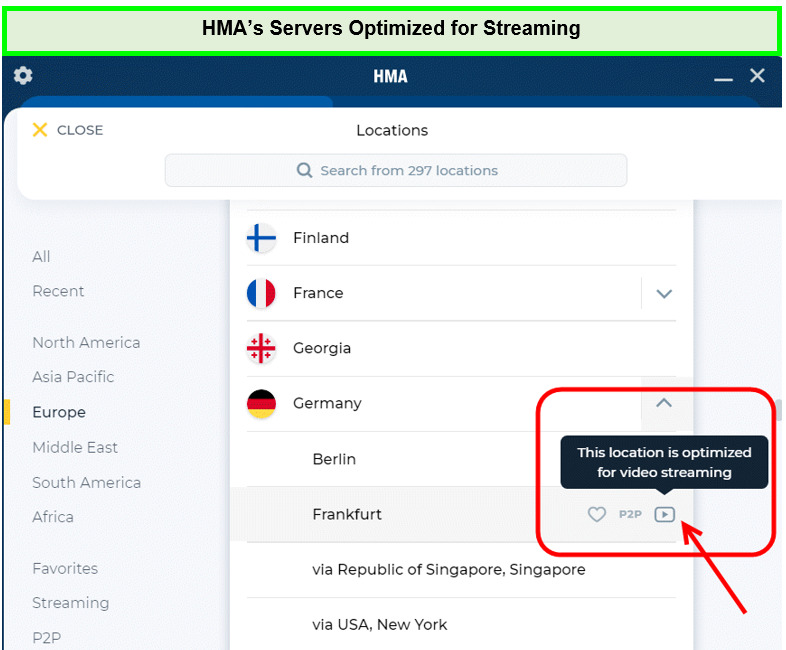Close the HMA window
Viewport: 786px width, 650px height.
click(757, 76)
